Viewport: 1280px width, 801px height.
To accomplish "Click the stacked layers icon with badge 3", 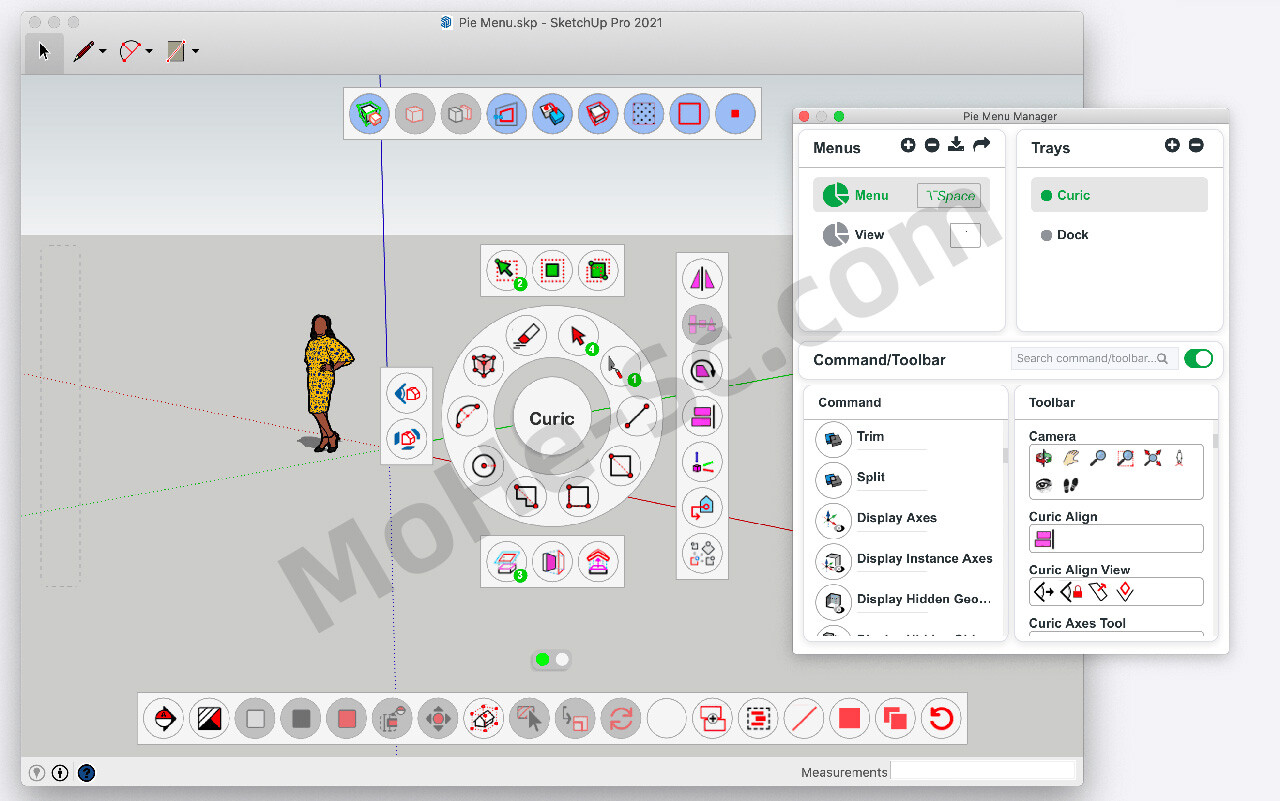I will (x=506, y=561).
